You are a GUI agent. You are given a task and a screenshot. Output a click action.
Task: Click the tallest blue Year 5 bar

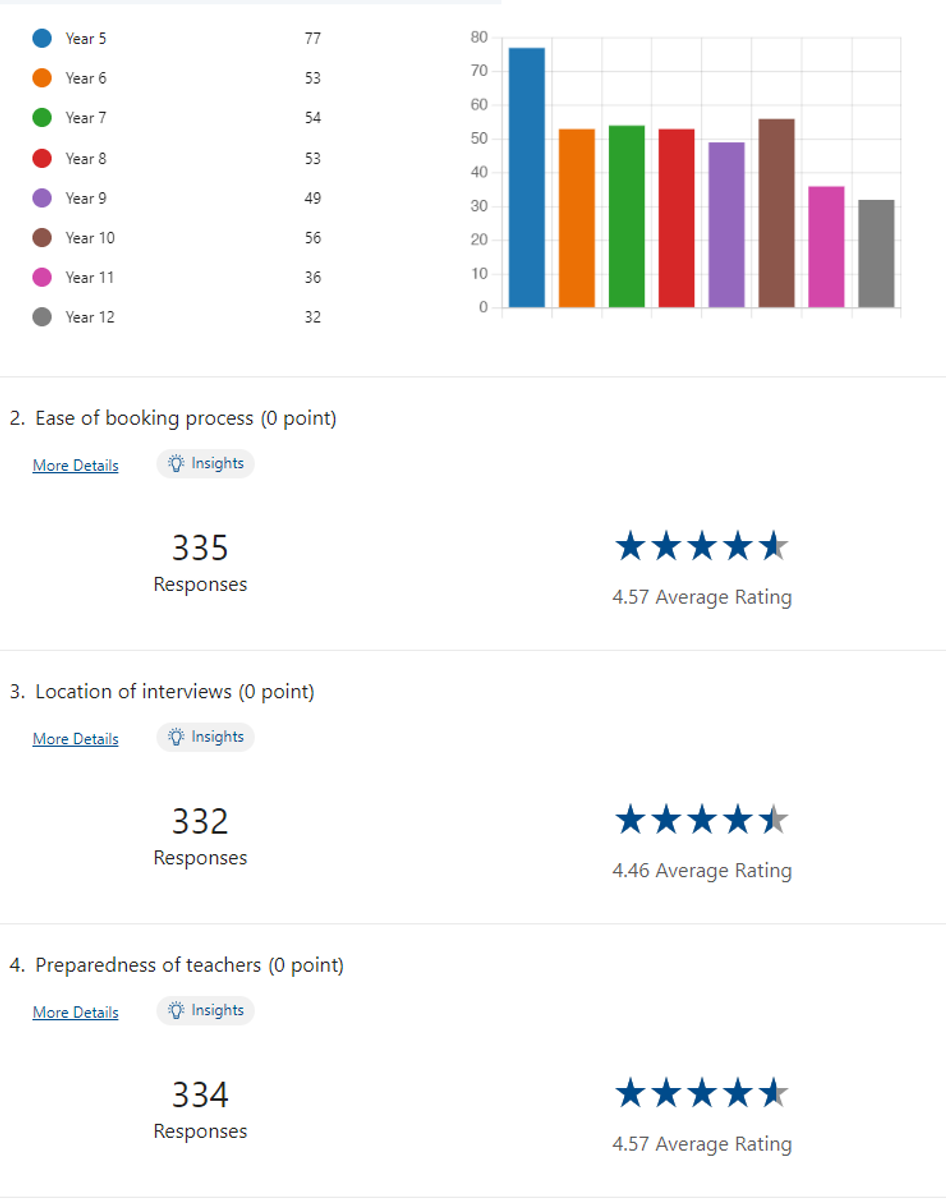point(527,177)
